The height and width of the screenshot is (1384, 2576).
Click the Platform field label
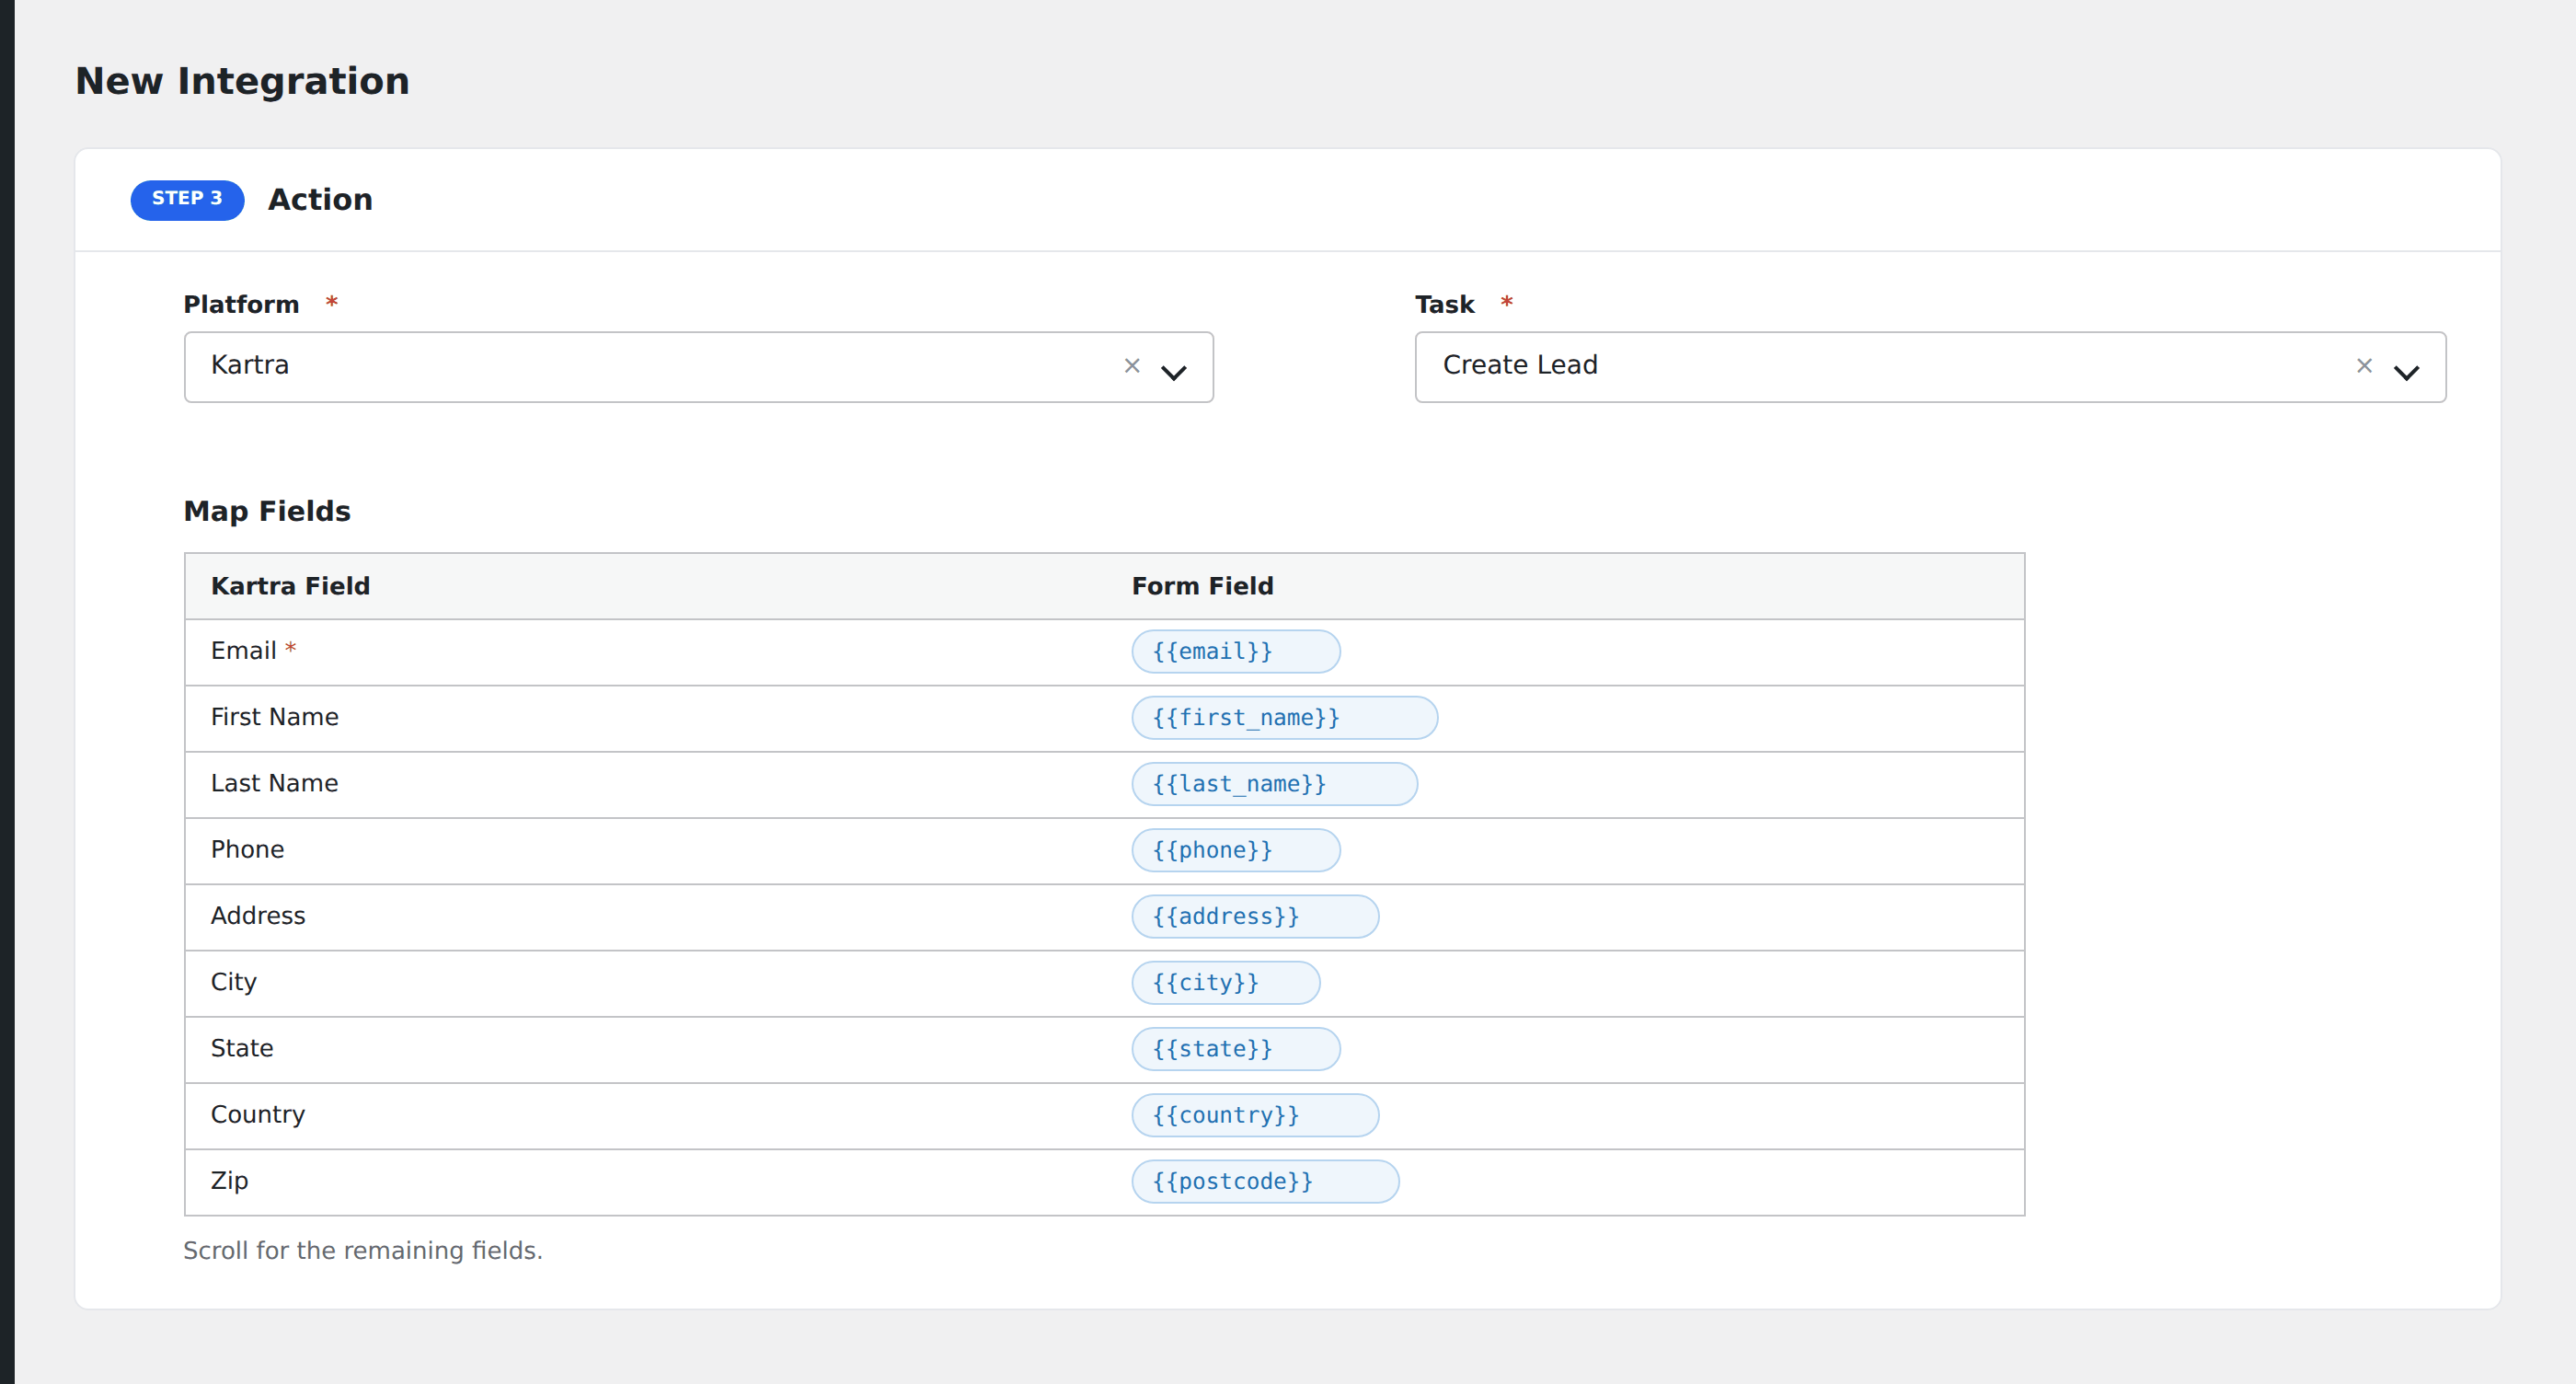click(x=241, y=304)
